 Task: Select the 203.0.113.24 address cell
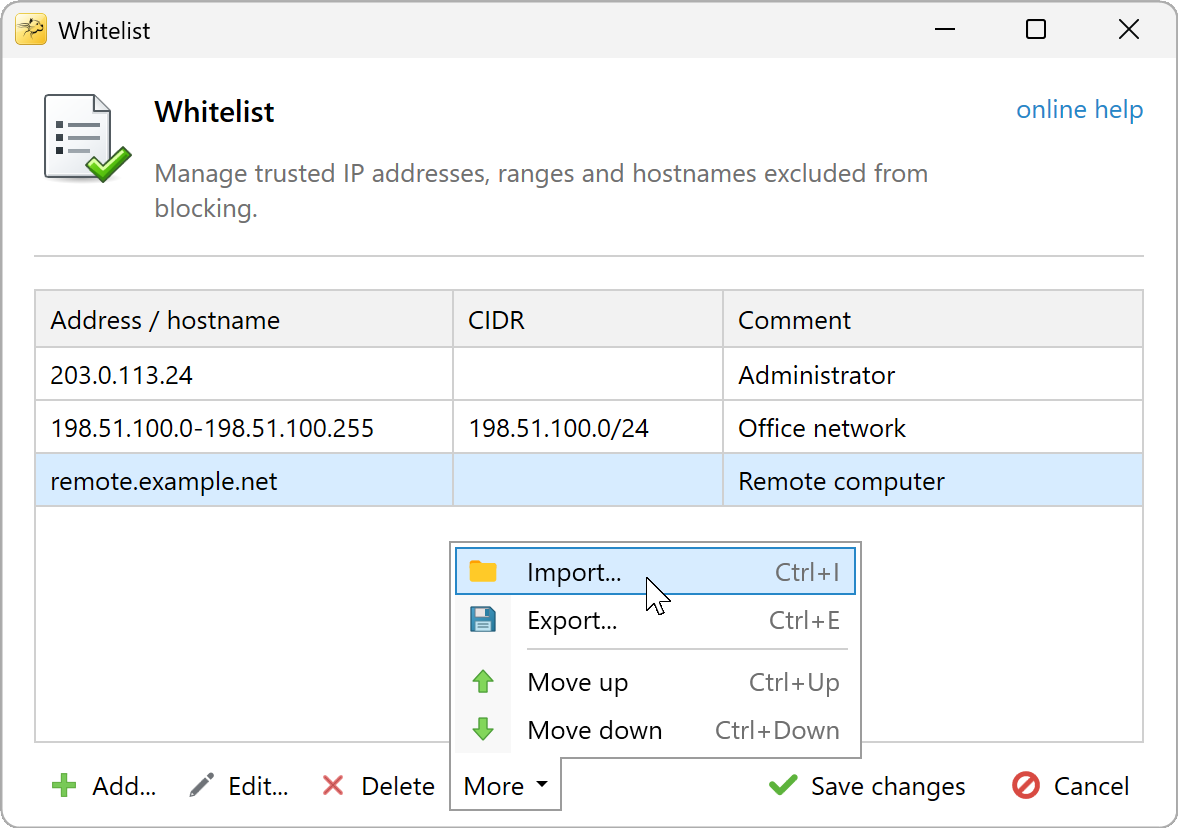[243, 374]
